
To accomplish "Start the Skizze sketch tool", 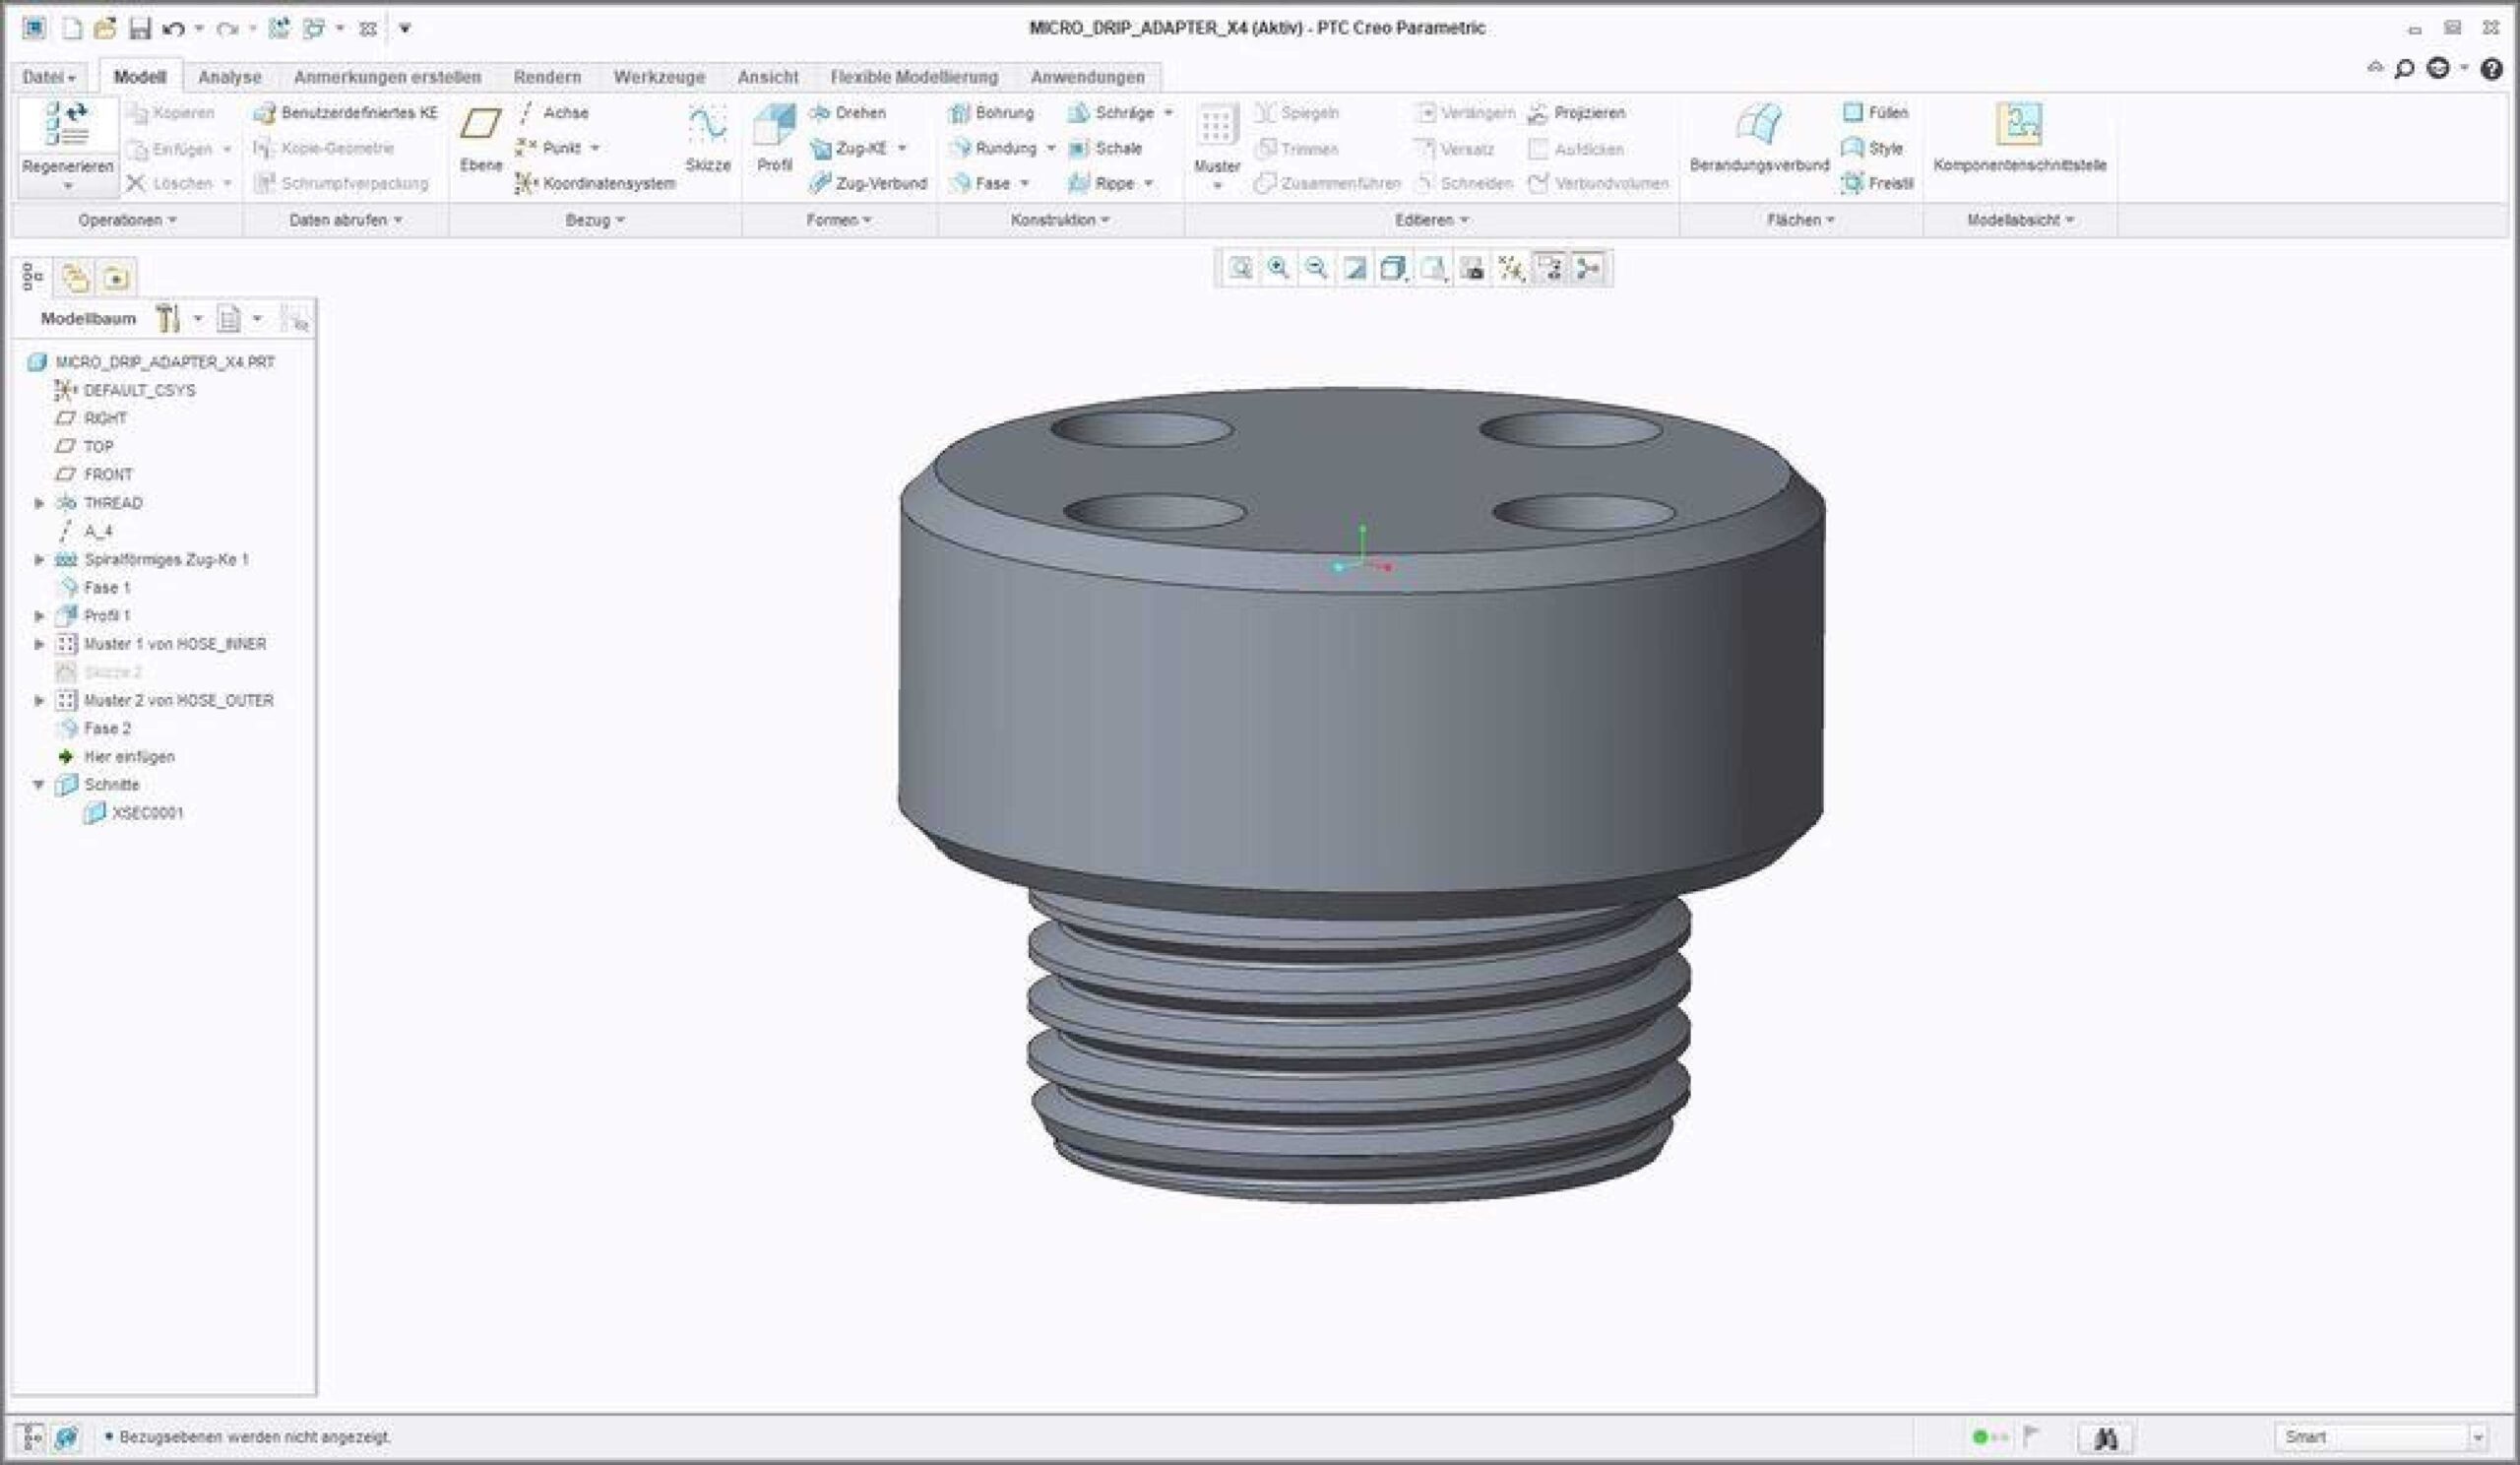I will (708, 138).
